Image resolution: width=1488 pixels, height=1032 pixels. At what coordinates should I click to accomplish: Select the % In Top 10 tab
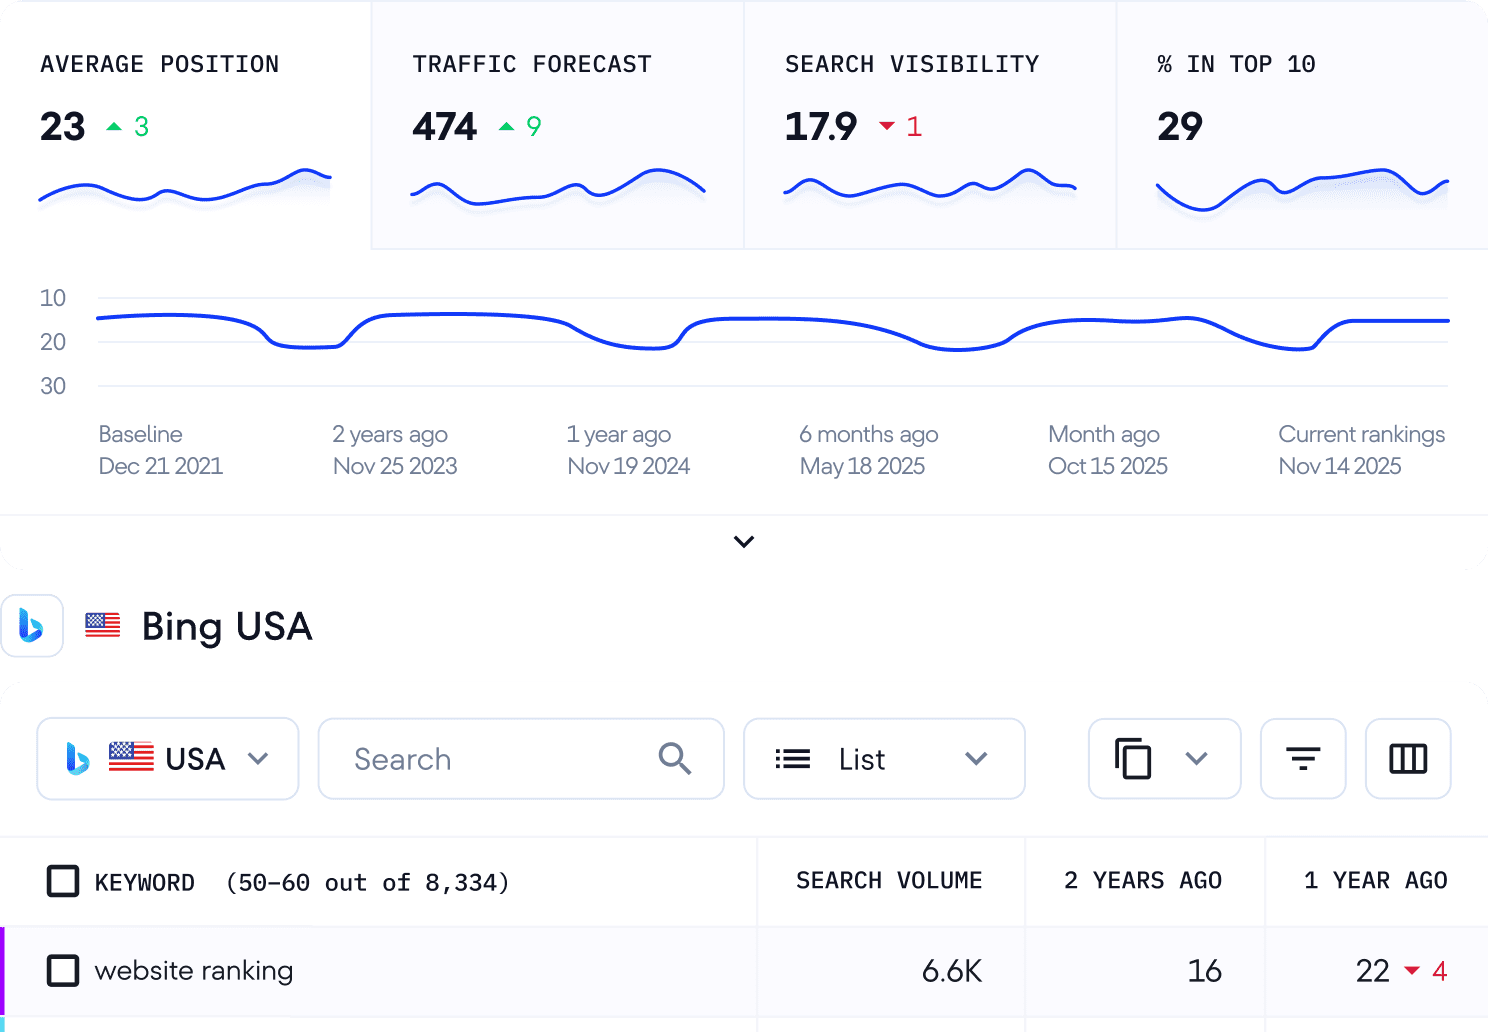pos(1301,124)
